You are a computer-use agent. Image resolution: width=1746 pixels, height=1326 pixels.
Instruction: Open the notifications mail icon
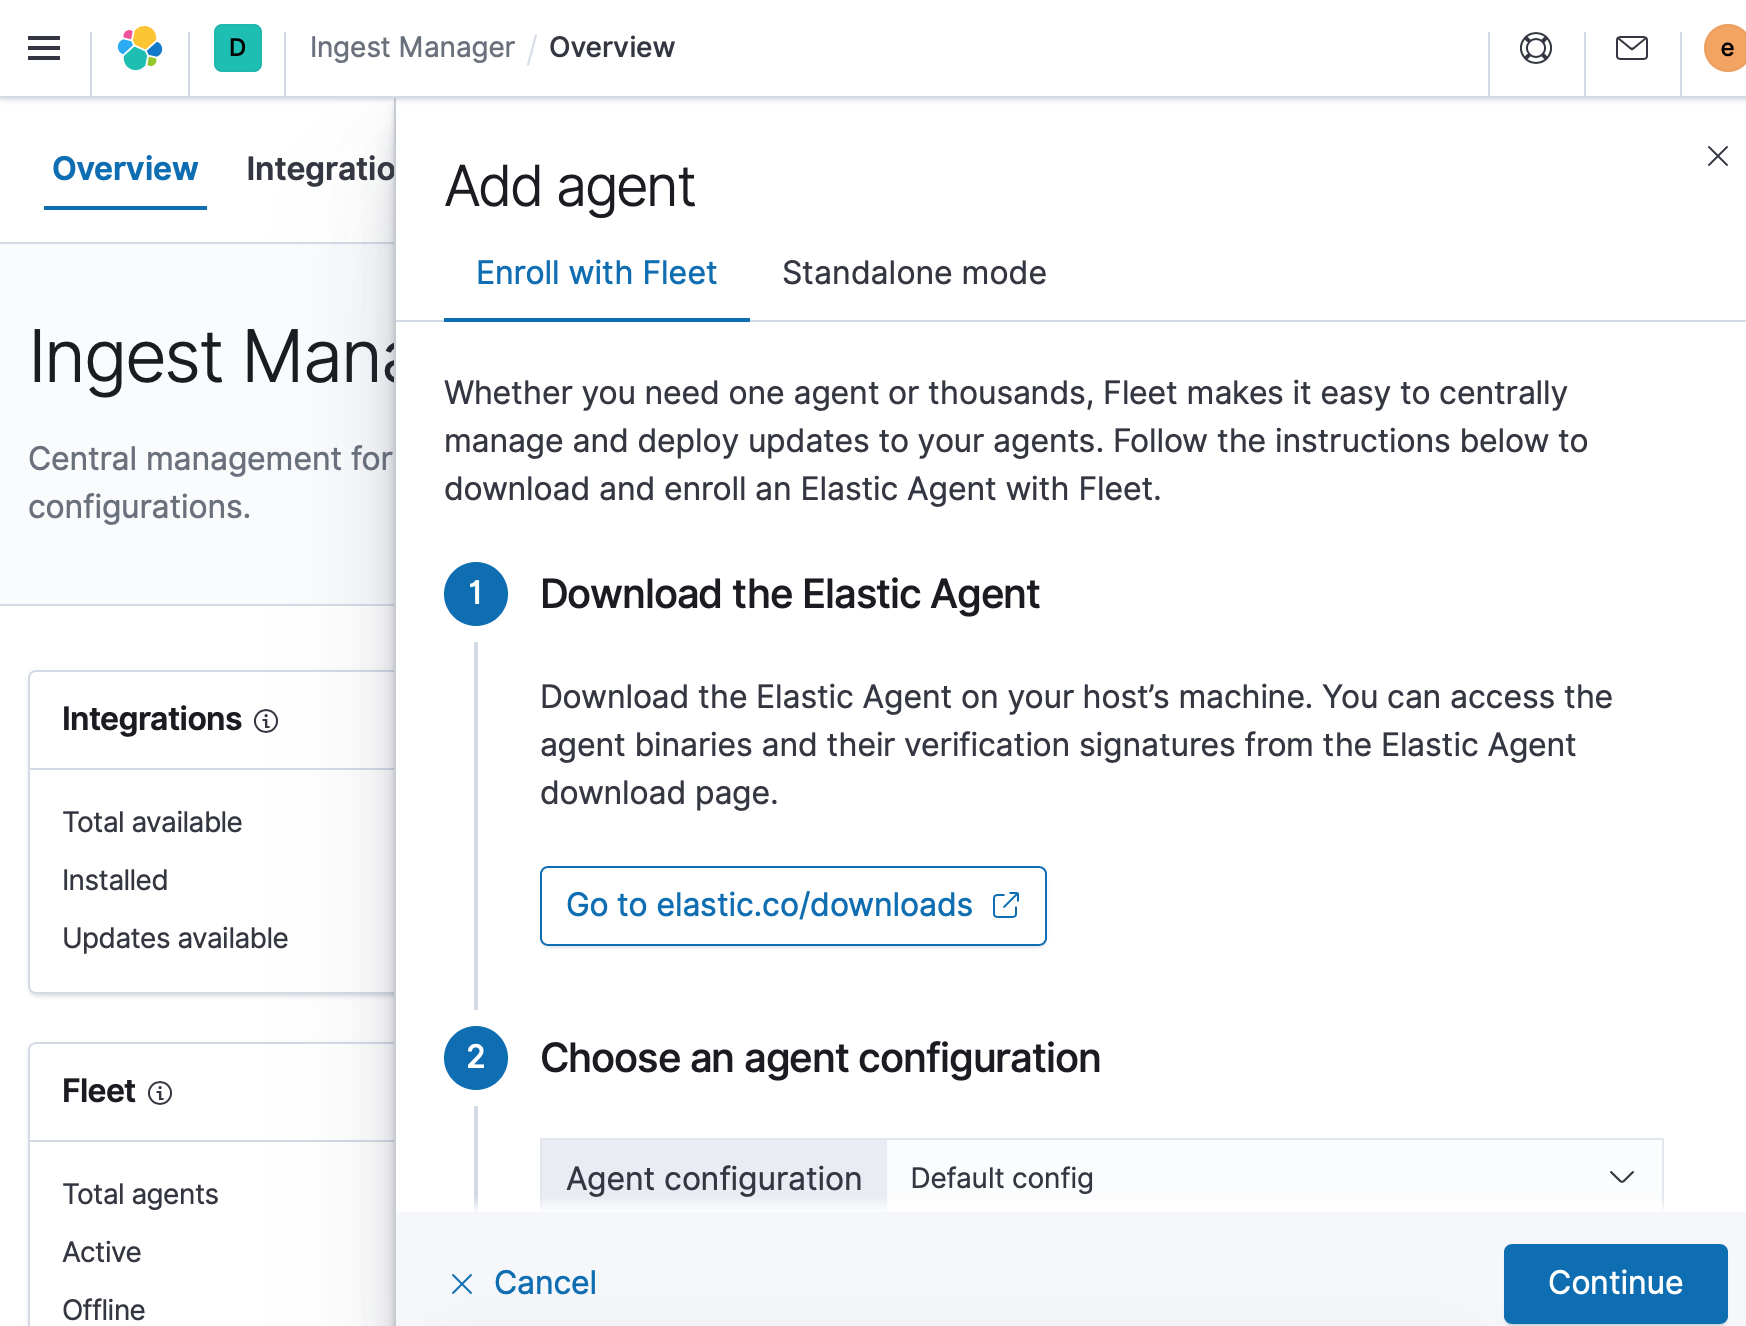point(1630,47)
